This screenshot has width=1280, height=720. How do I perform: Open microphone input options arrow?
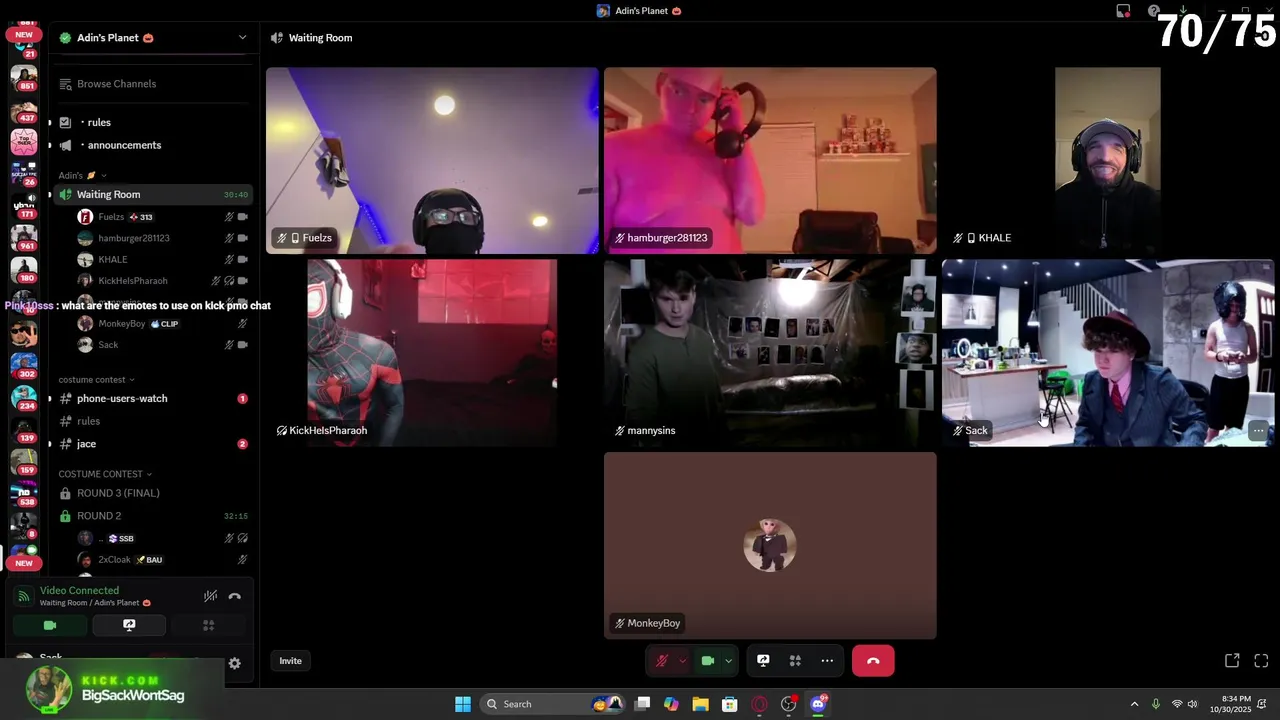(x=682, y=661)
